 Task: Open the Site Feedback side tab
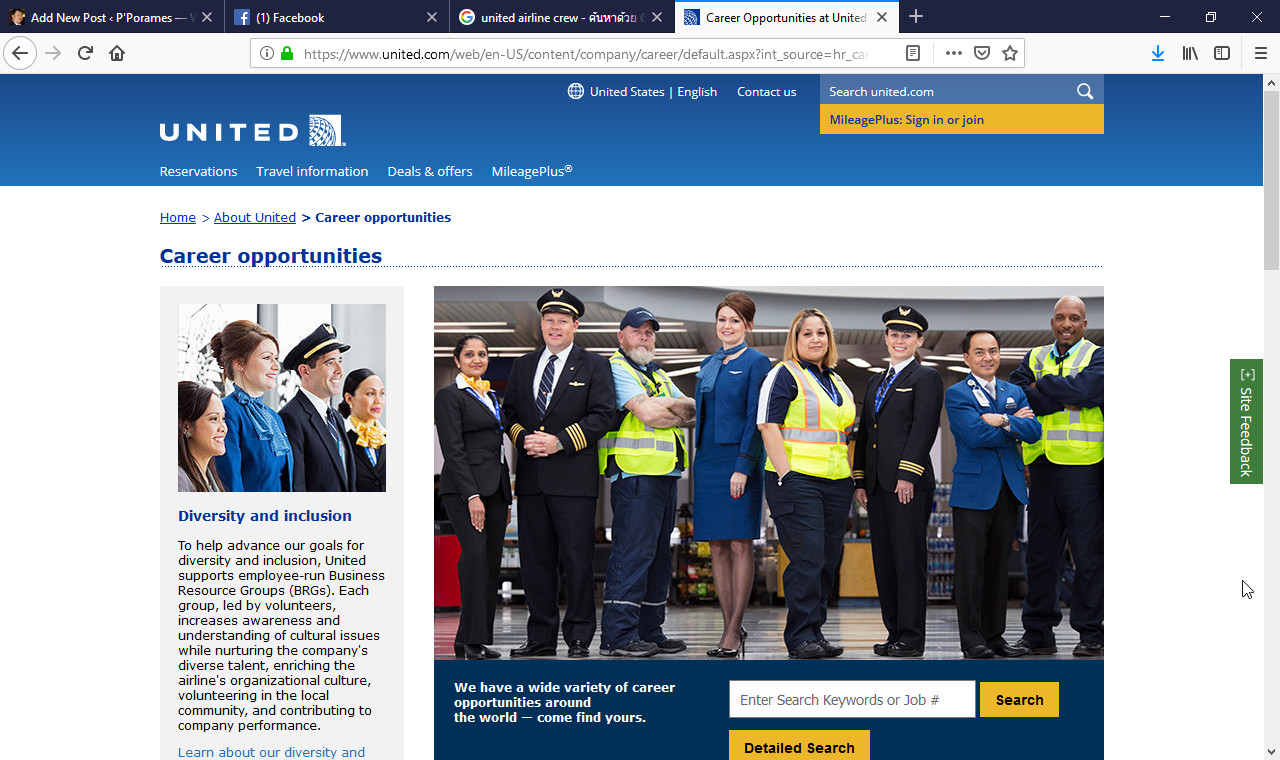point(1246,421)
